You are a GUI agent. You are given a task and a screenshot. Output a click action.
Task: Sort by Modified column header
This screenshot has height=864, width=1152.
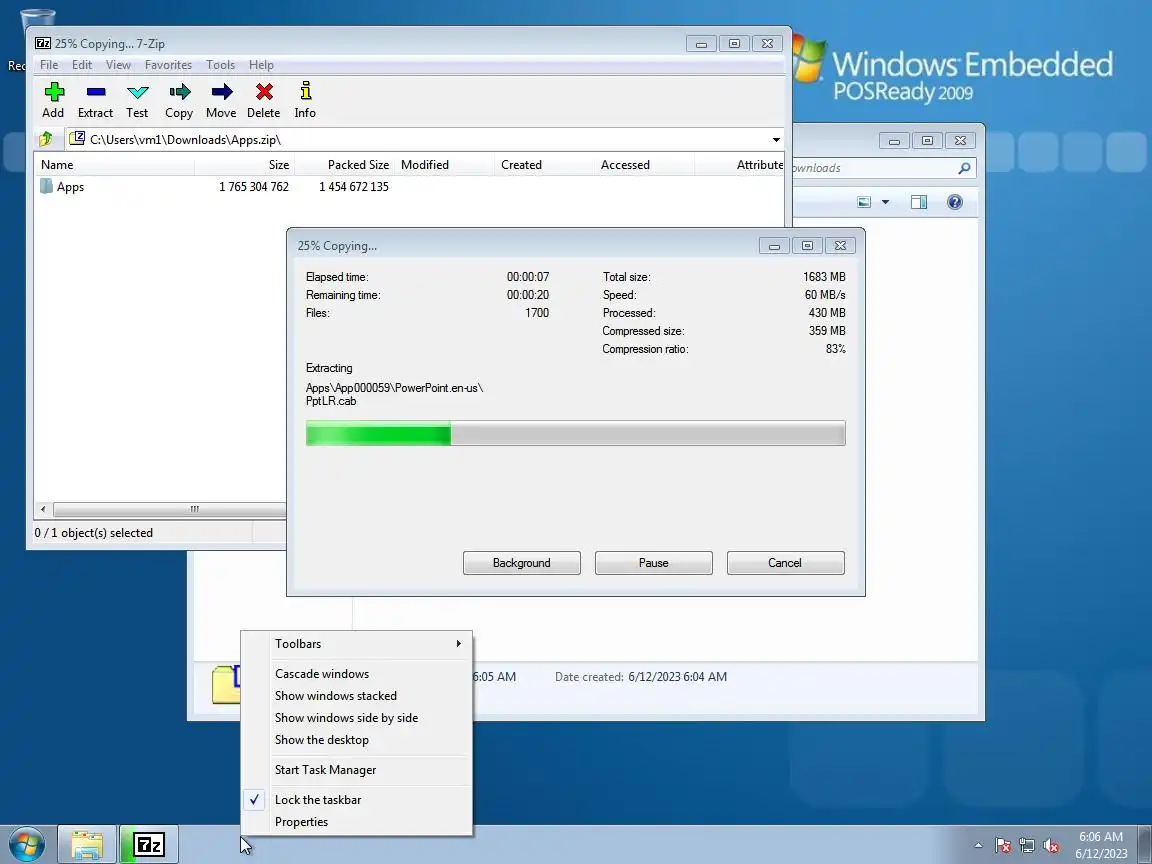tap(444, 165)
